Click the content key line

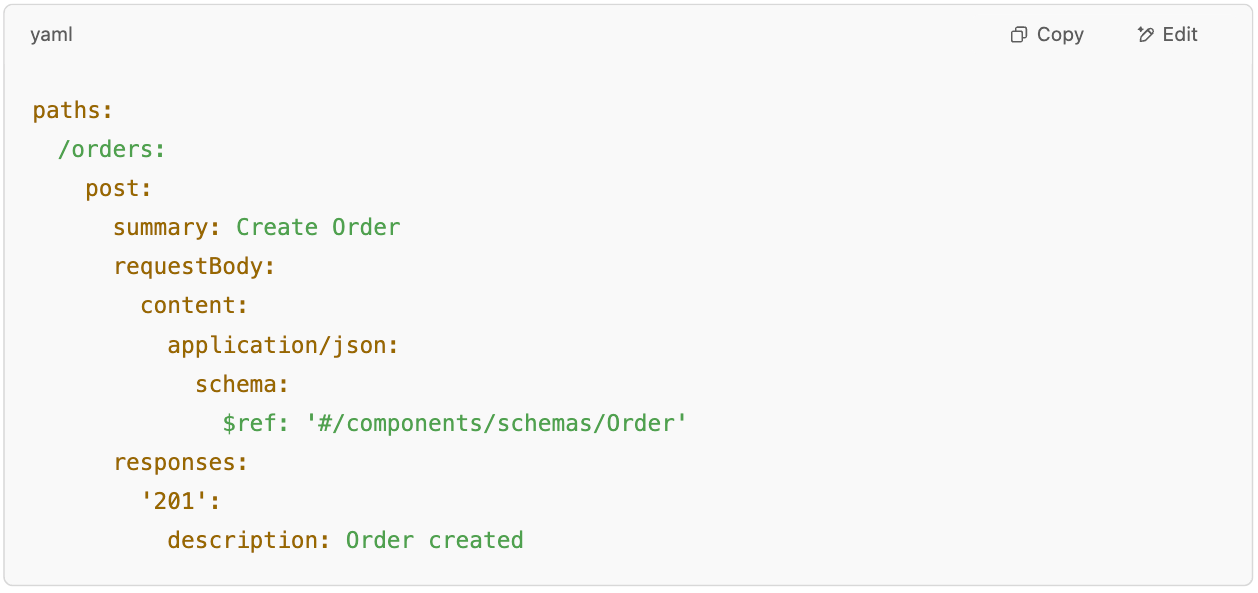pos(194,306)
